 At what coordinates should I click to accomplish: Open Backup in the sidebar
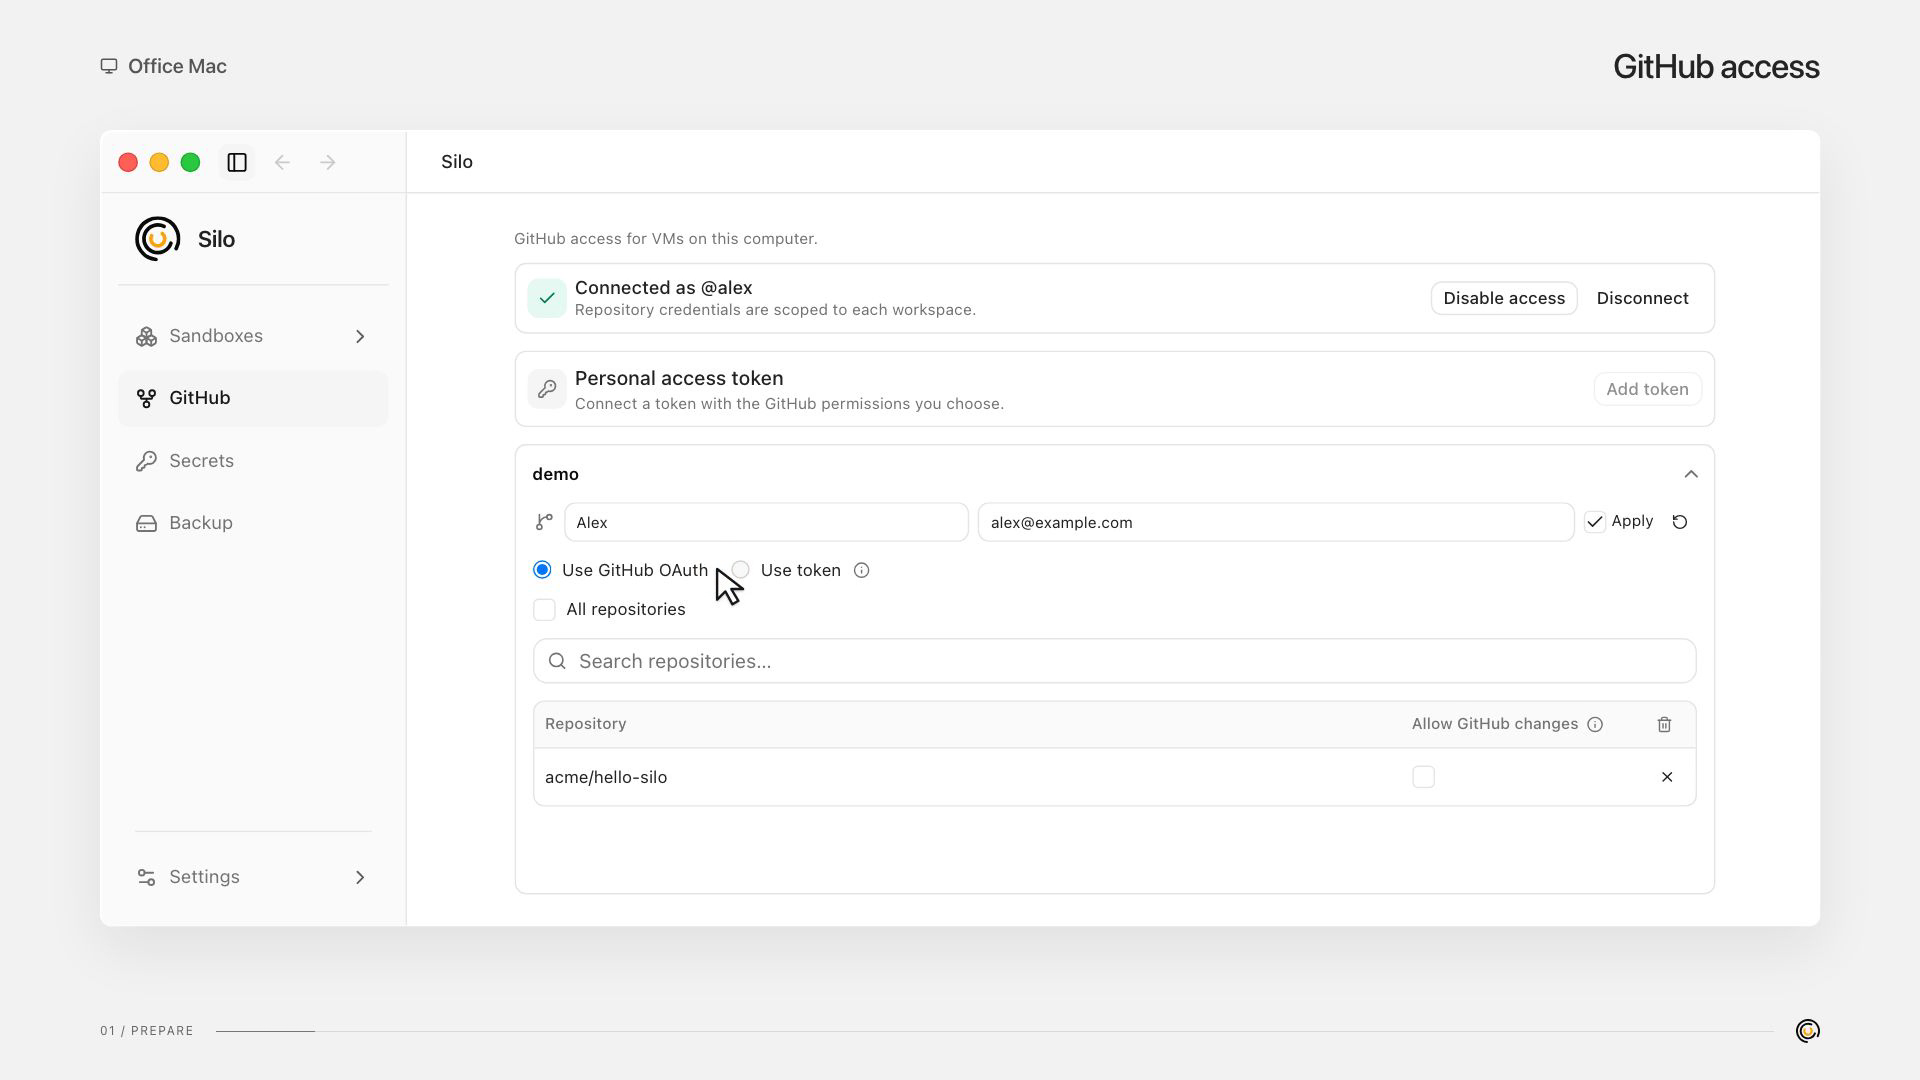[253, 523]
